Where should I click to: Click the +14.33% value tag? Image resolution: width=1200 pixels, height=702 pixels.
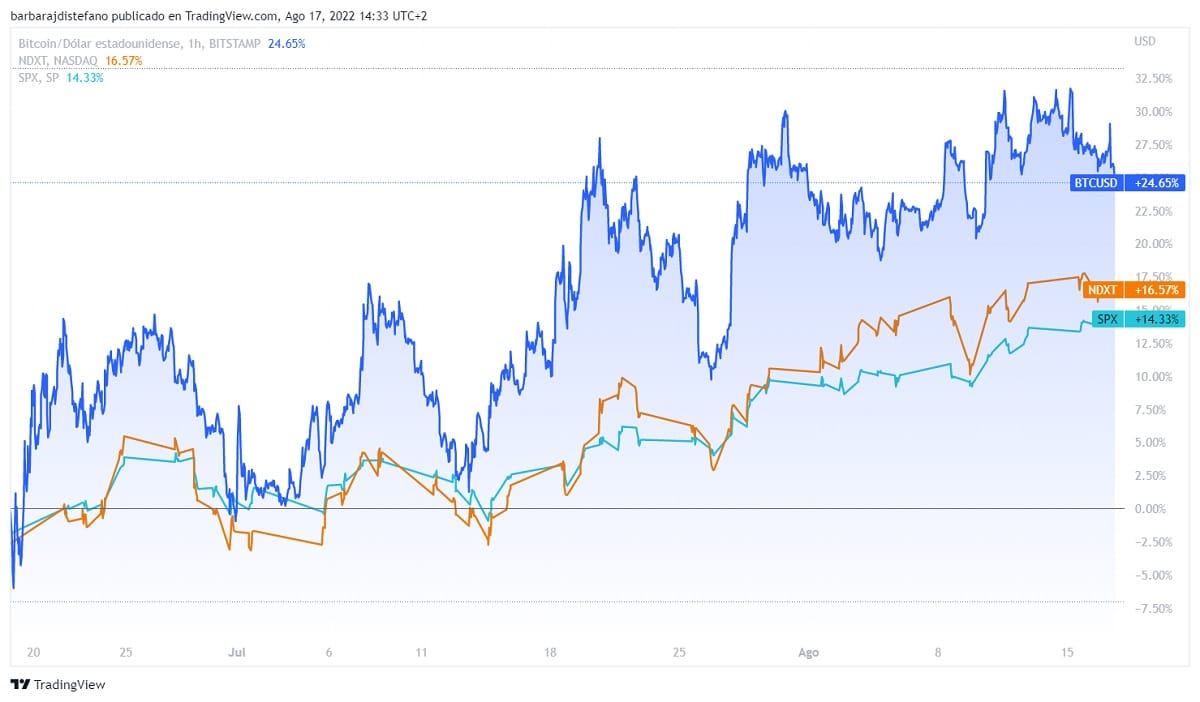(1155, 319)
